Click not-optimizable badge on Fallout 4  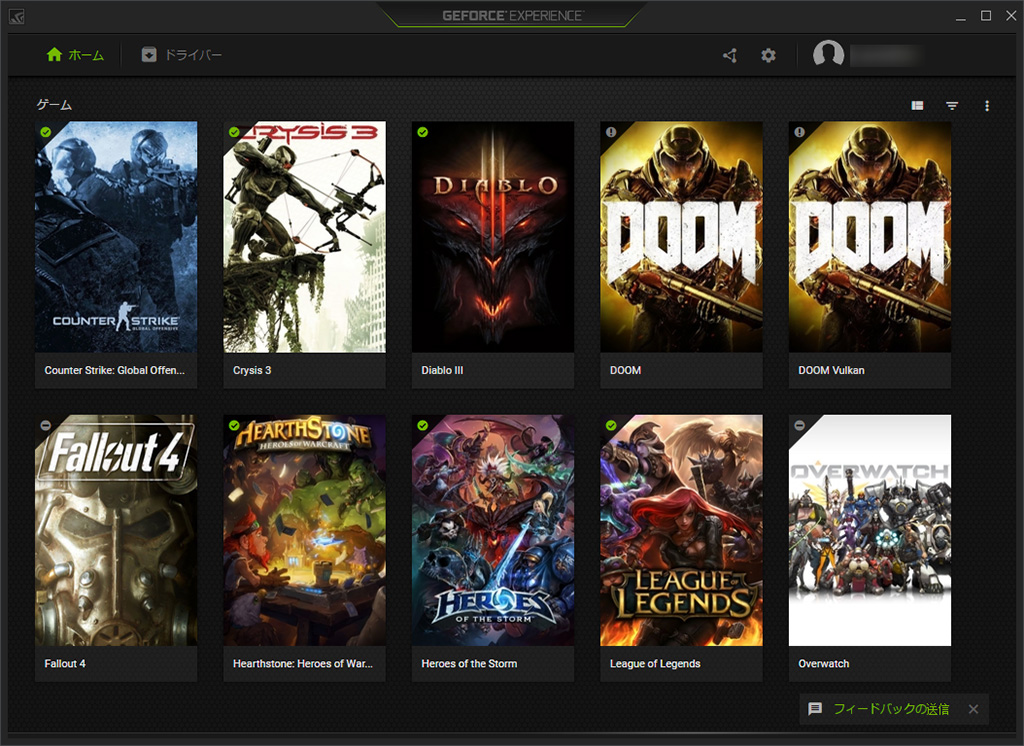coord(45,425)
